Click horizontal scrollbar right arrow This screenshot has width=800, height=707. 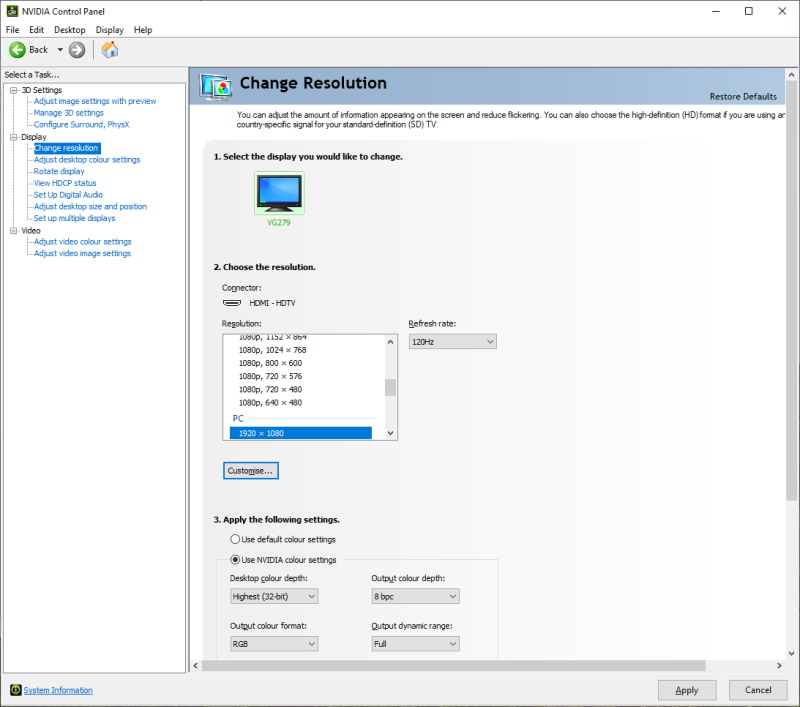(779, 665)
